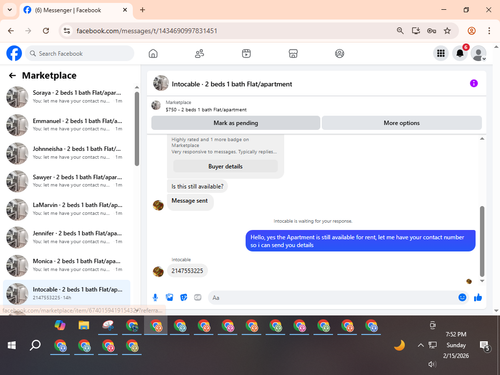500x375 pixels.
Task: Open LaMarvin's conversation
Action: tap(67, 209)
